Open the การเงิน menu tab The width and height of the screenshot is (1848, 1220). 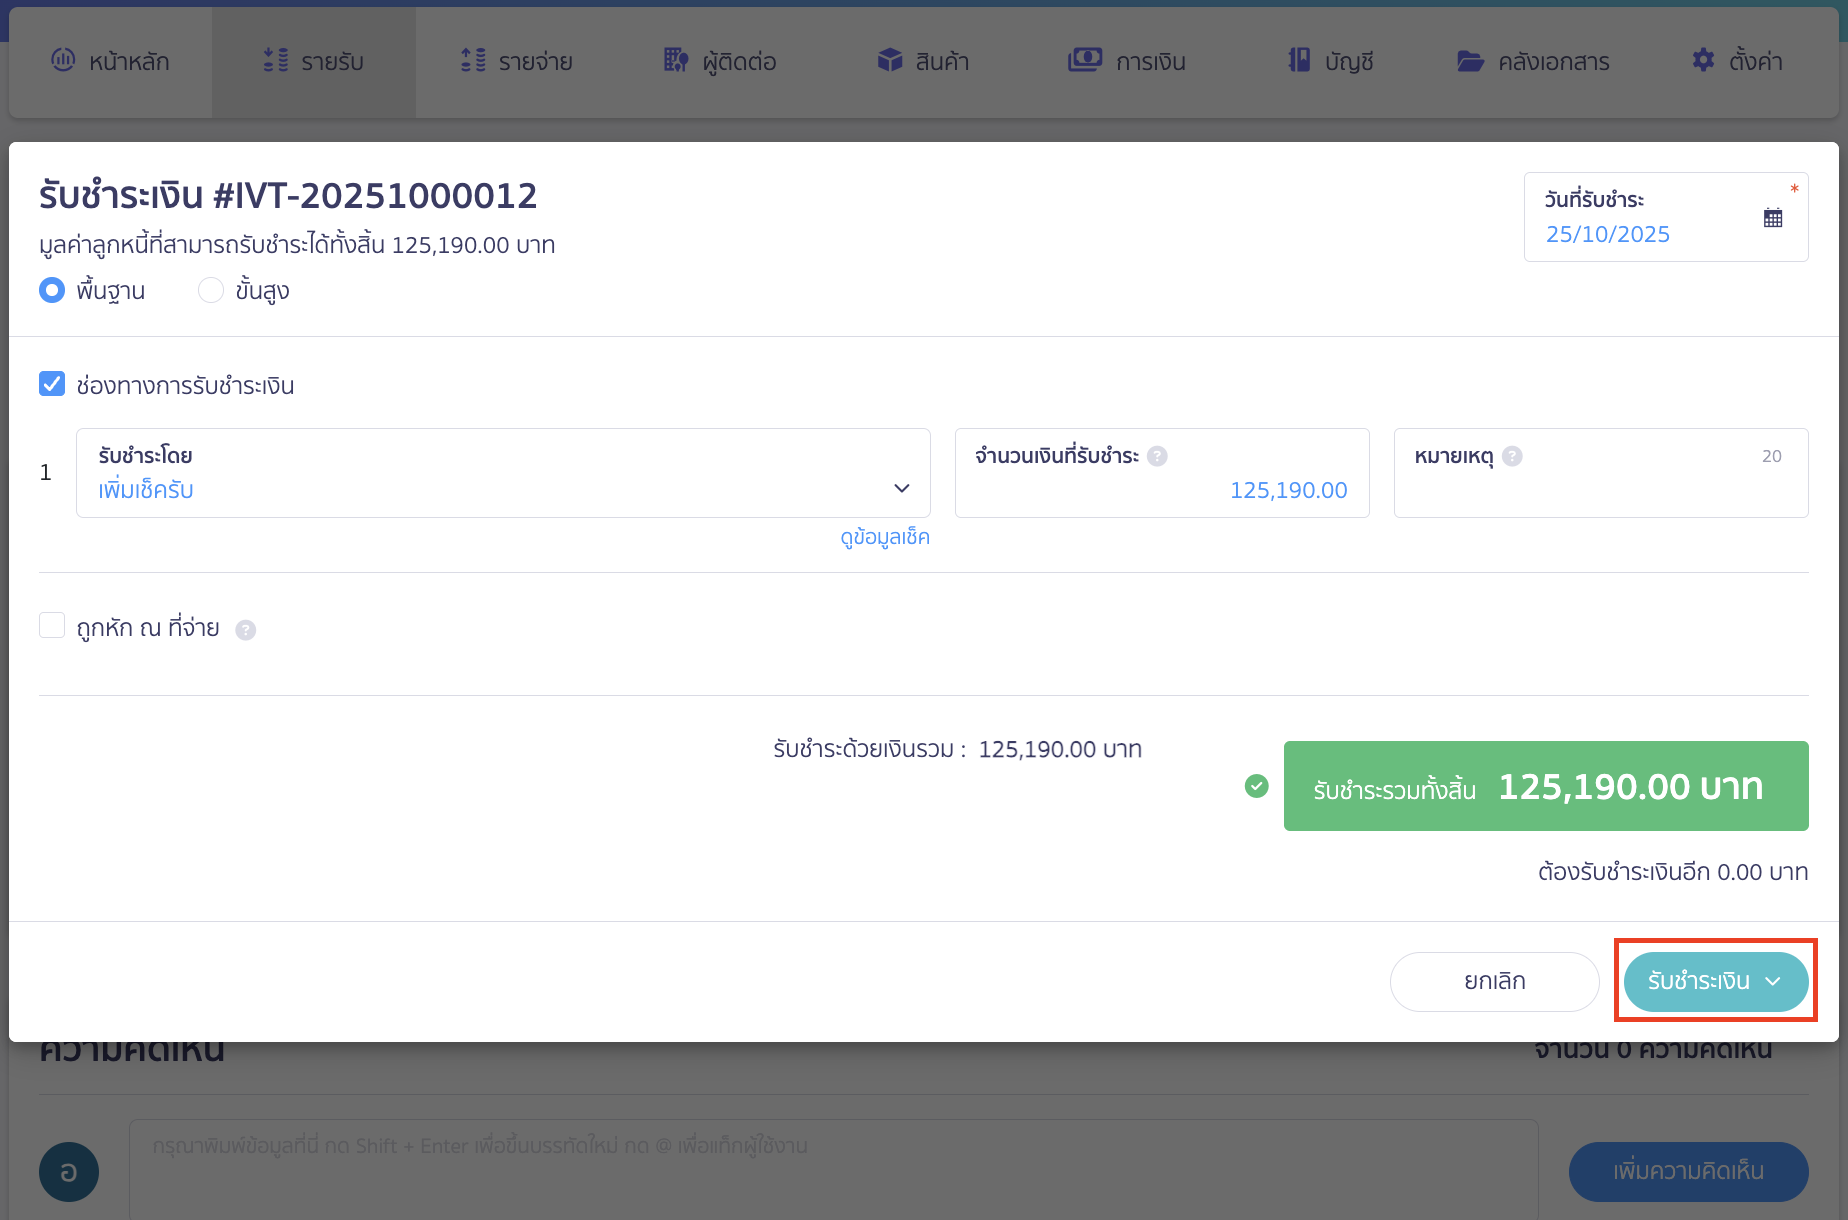(1127, 62)
